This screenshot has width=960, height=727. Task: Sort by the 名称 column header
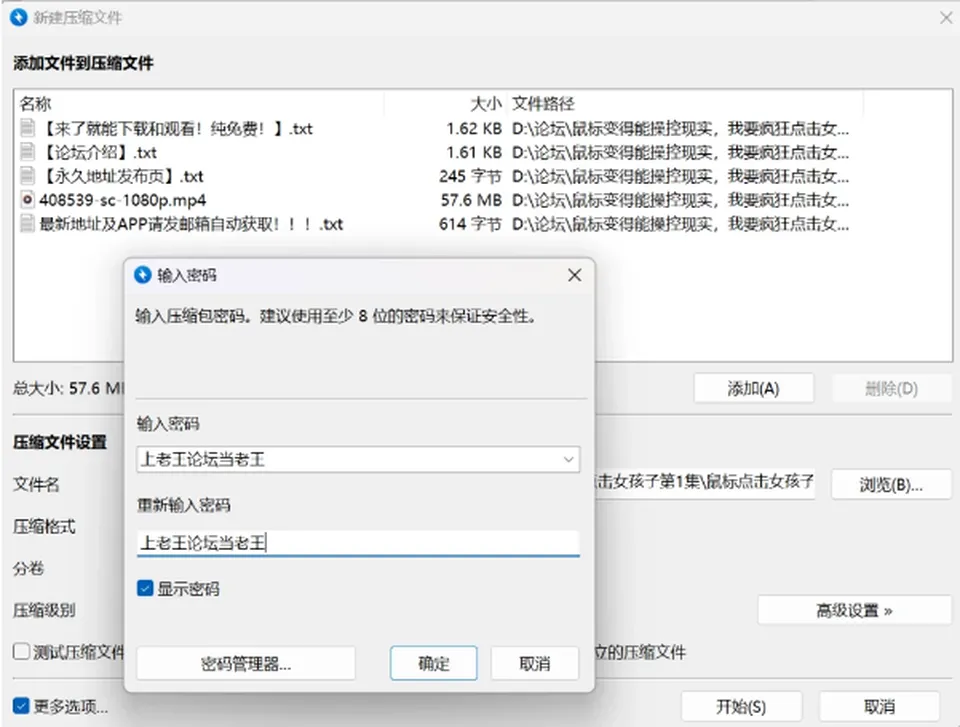pyautogui.click(x=36, y=104)
